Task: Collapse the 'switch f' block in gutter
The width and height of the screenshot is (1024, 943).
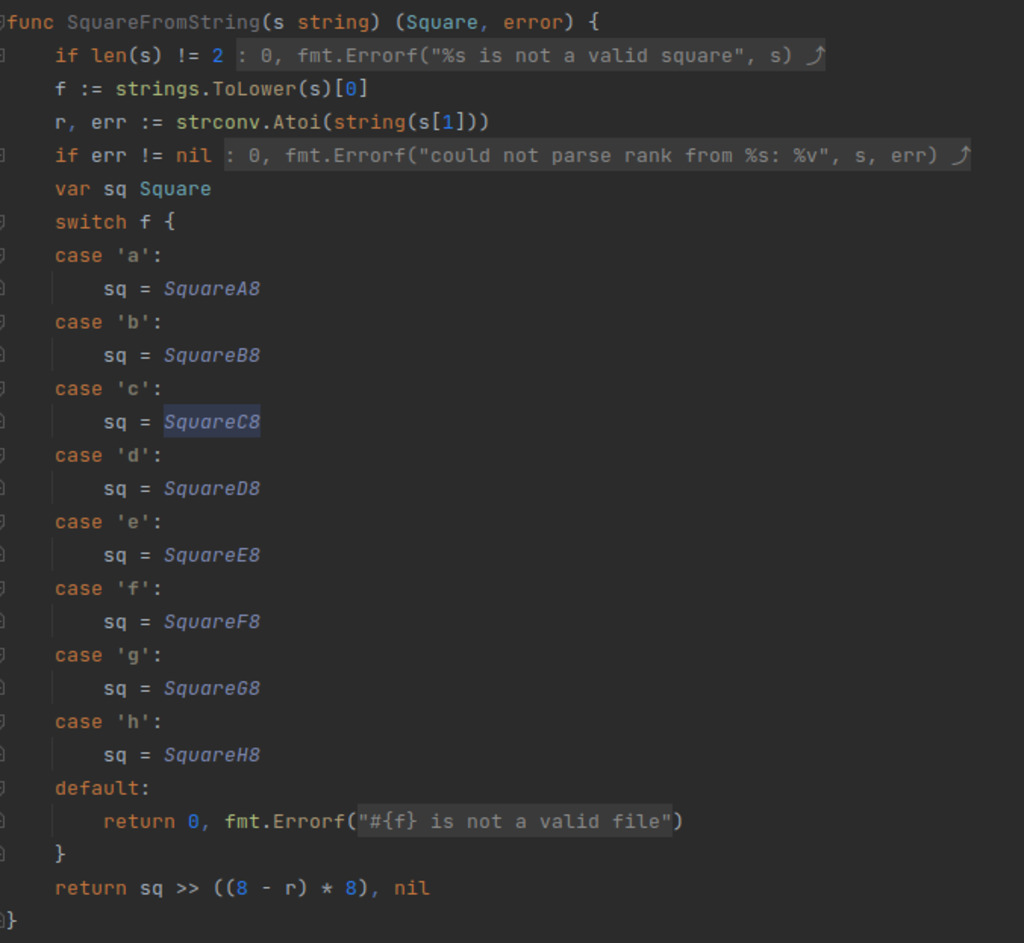Action: (x=3, y=222)
